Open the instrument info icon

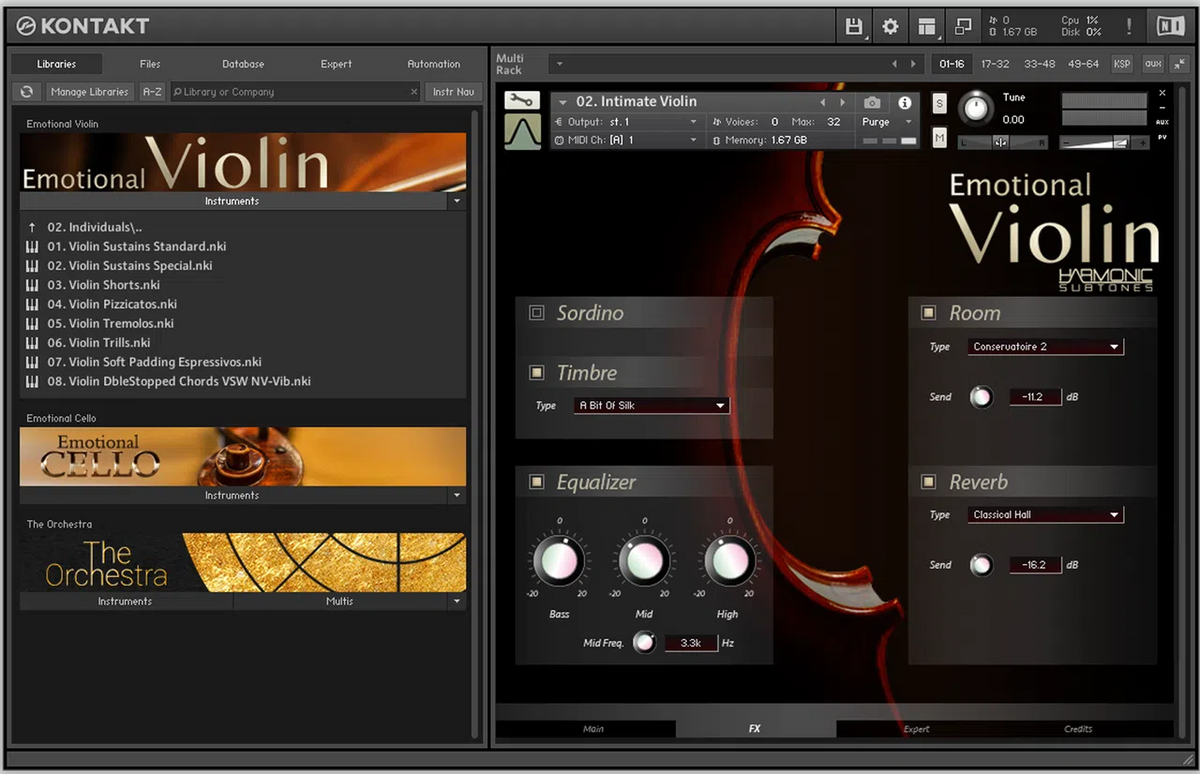(x=905, y=102)
